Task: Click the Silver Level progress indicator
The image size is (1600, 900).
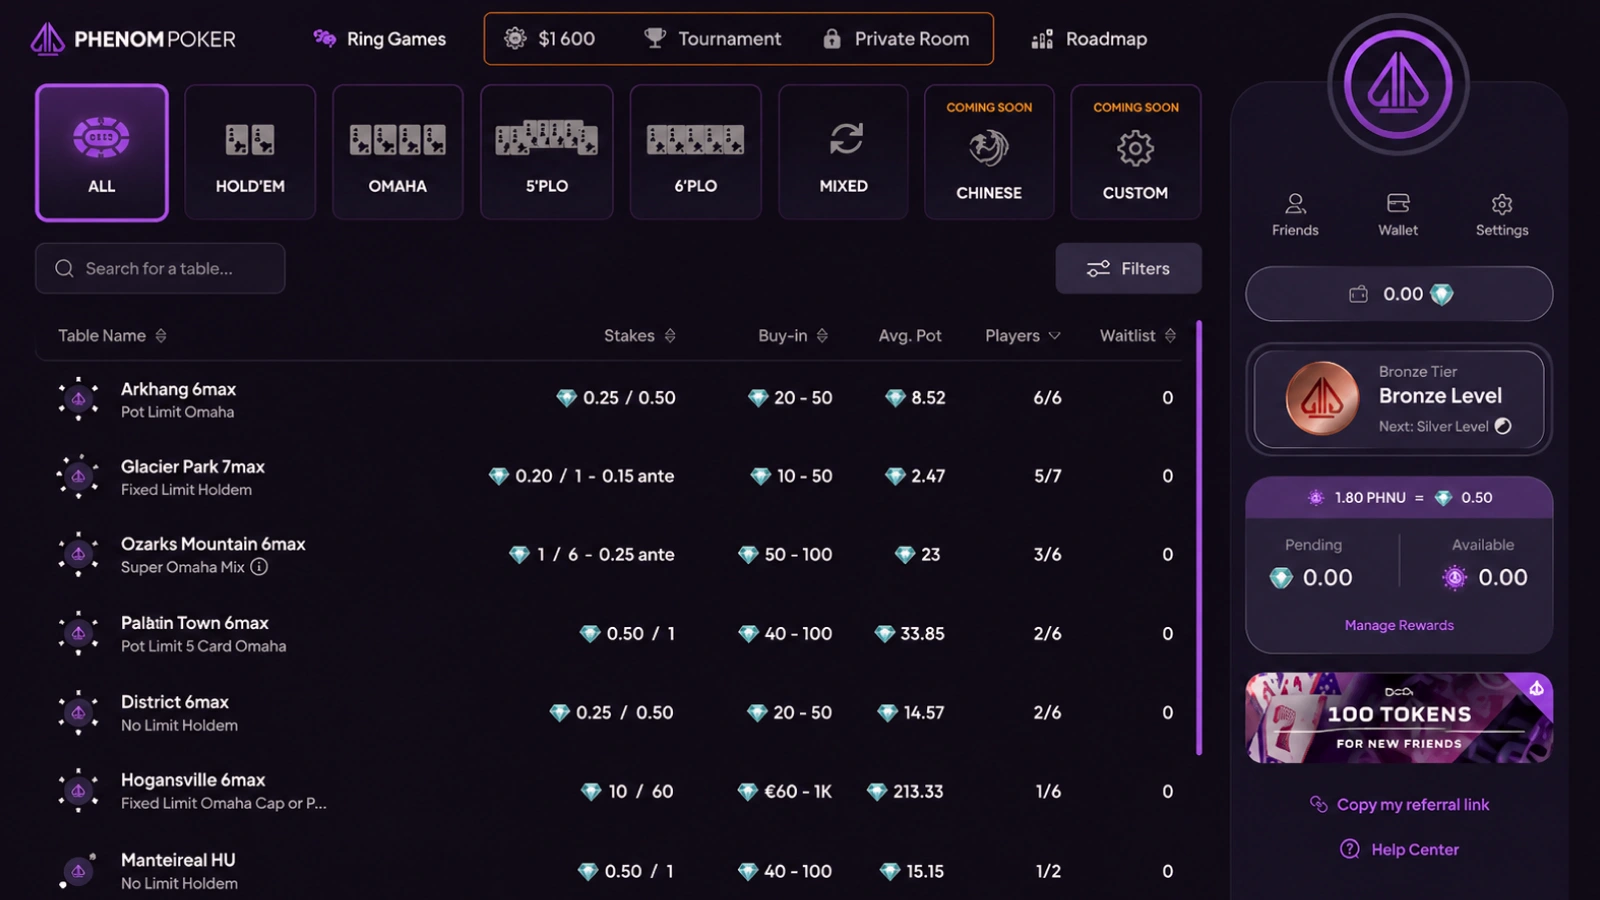Action: [x=1503, y=426]
